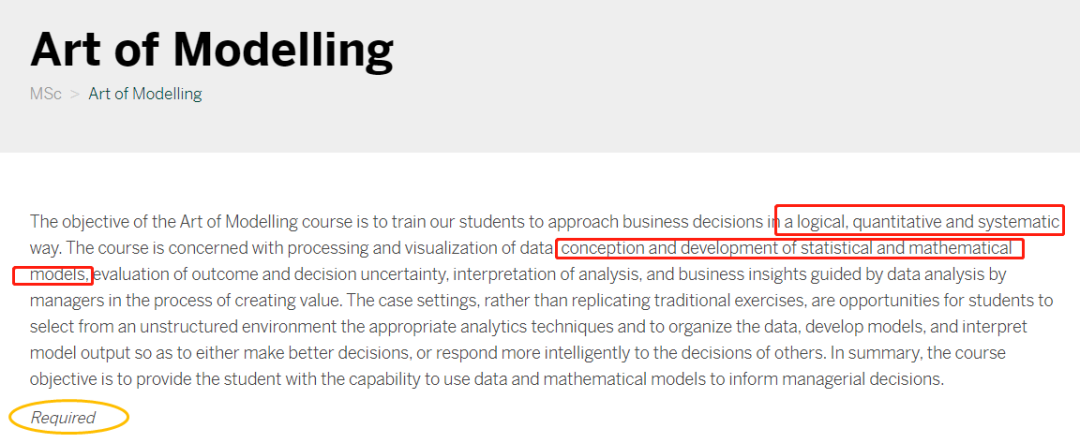Click the large Art of Modelling page heading
Screen dimensions: 1080x443
pyautogui.click(x=212, y=48)
